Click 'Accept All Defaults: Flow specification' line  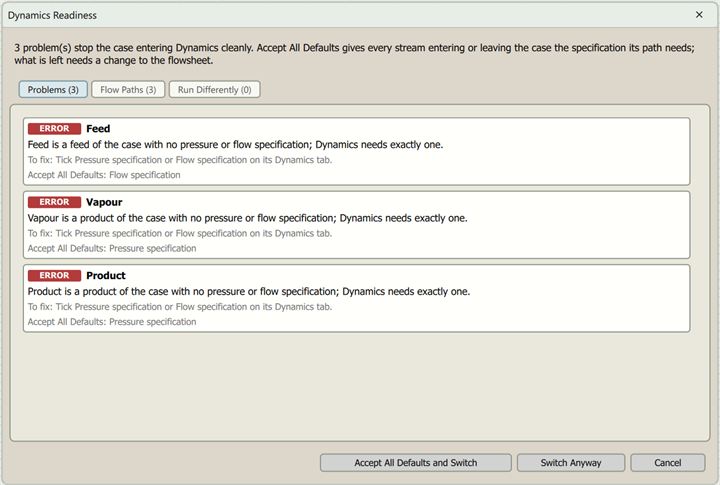point(104,175)
